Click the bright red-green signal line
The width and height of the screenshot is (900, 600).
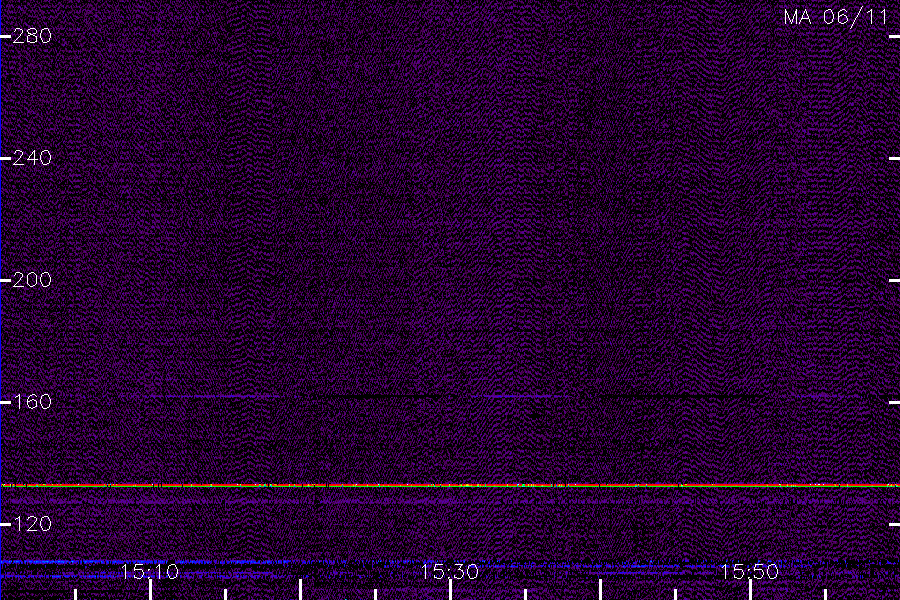[x=450, y=486]
